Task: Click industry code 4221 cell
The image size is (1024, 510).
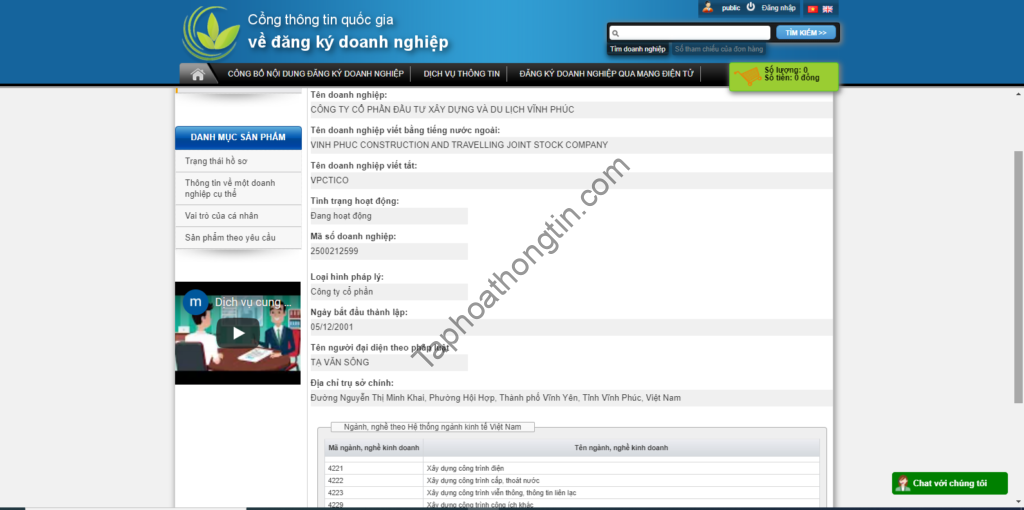Action: pos(374,468)
